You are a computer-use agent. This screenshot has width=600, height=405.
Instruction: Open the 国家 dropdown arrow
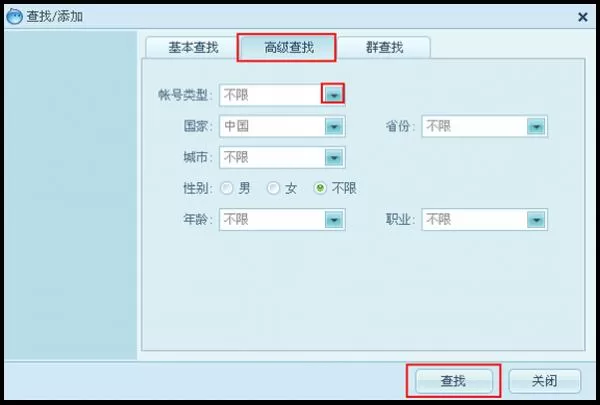click(x=334, y=126)
